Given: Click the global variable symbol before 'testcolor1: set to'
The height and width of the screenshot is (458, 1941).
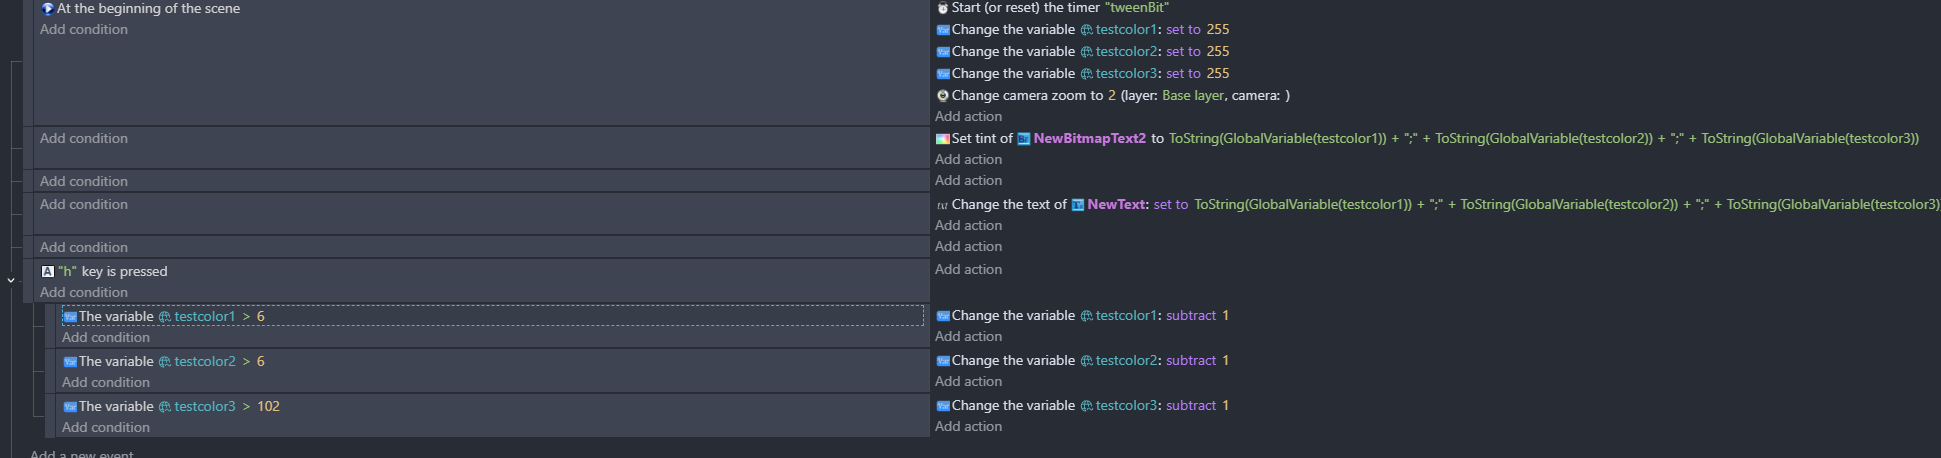Looking at the screenshot, I should 1086,30.
